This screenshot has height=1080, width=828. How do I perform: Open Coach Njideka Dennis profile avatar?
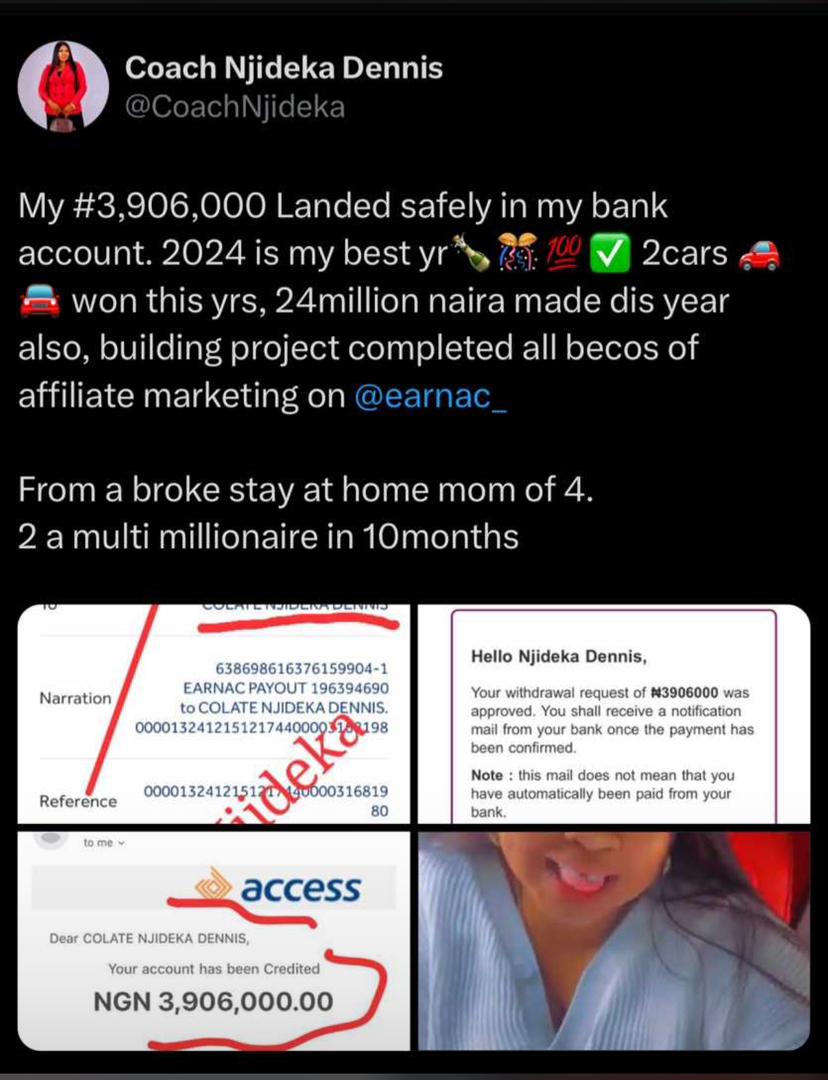[63, 86]
